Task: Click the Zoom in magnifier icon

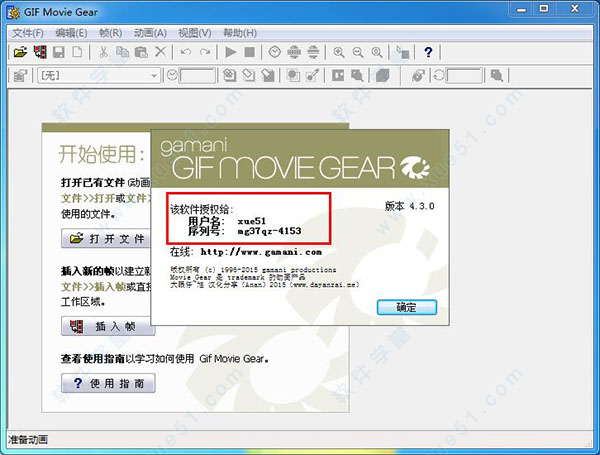Action: 339,52
